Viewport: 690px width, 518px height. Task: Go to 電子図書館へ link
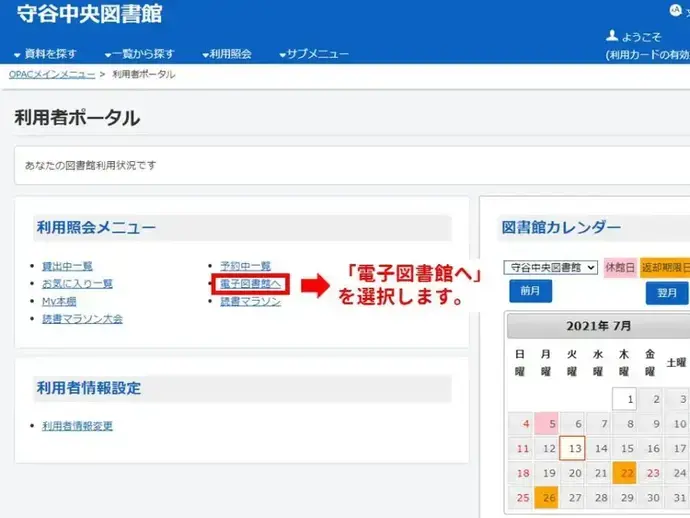(250, 284)
